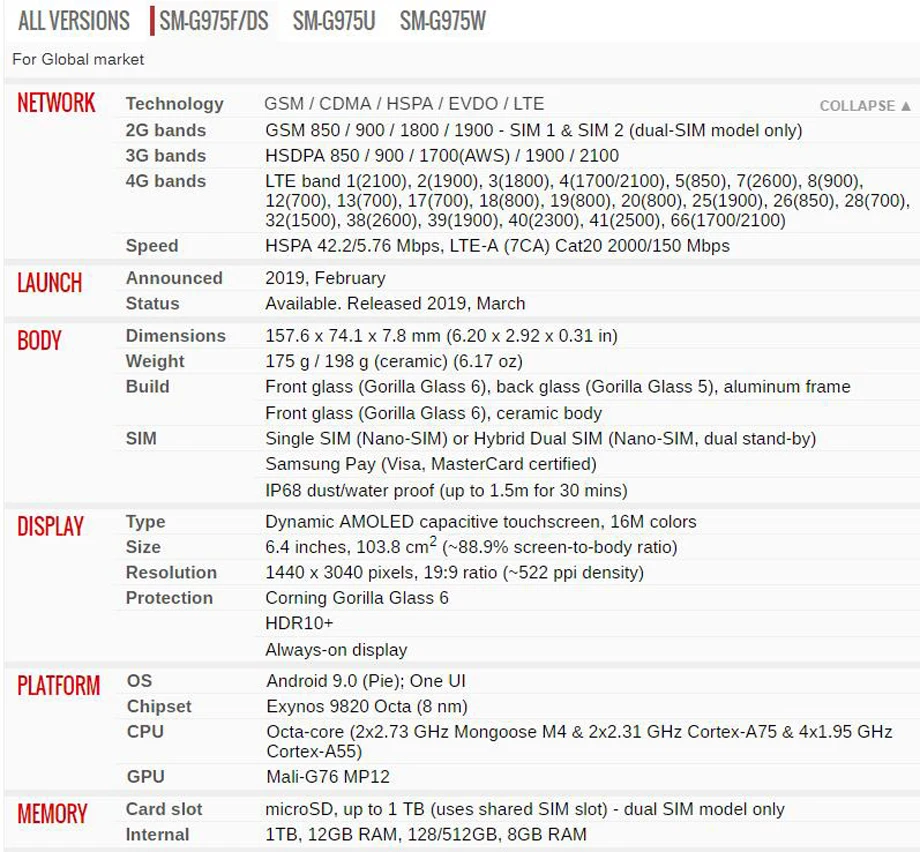Click the Dimensions label
The image size is (920, 852).
pos(176,336)
